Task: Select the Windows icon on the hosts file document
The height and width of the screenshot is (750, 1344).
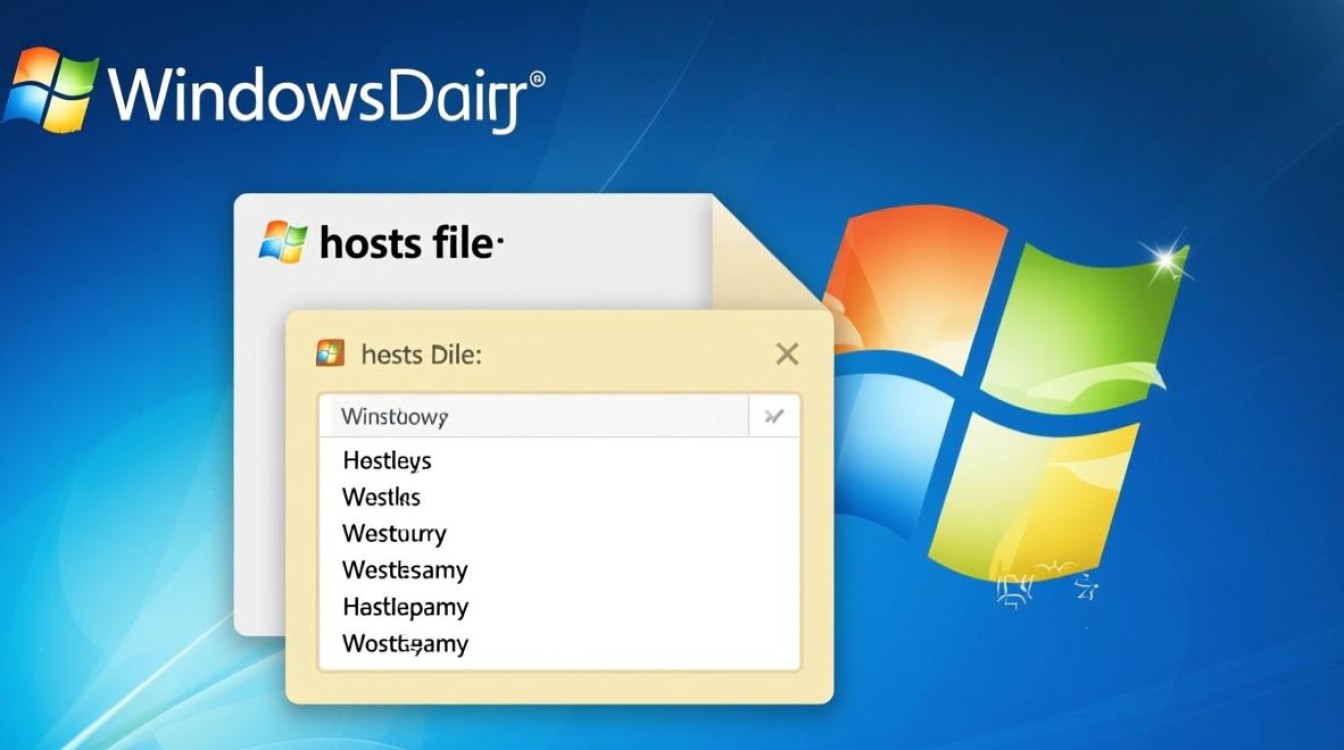Action: click(x=284, y=239)
